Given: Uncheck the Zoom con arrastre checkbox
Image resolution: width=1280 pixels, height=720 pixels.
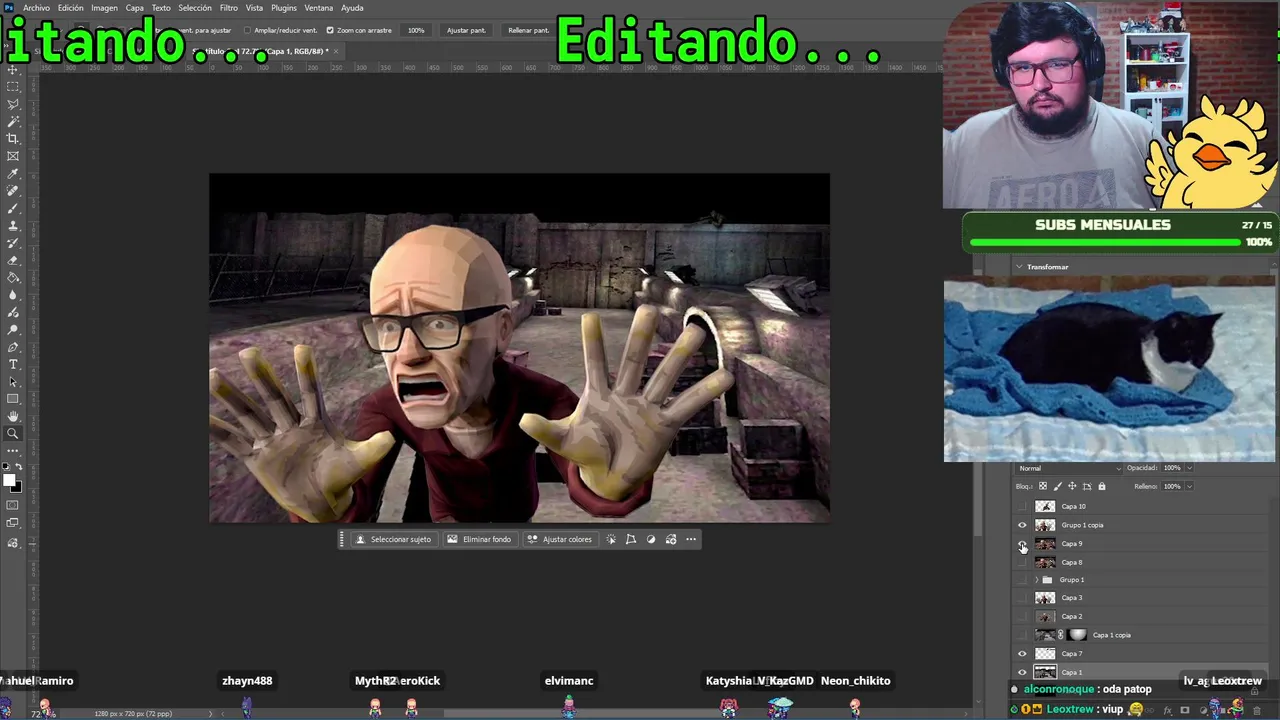Looking at the screenshot, I should coord(330,30).
